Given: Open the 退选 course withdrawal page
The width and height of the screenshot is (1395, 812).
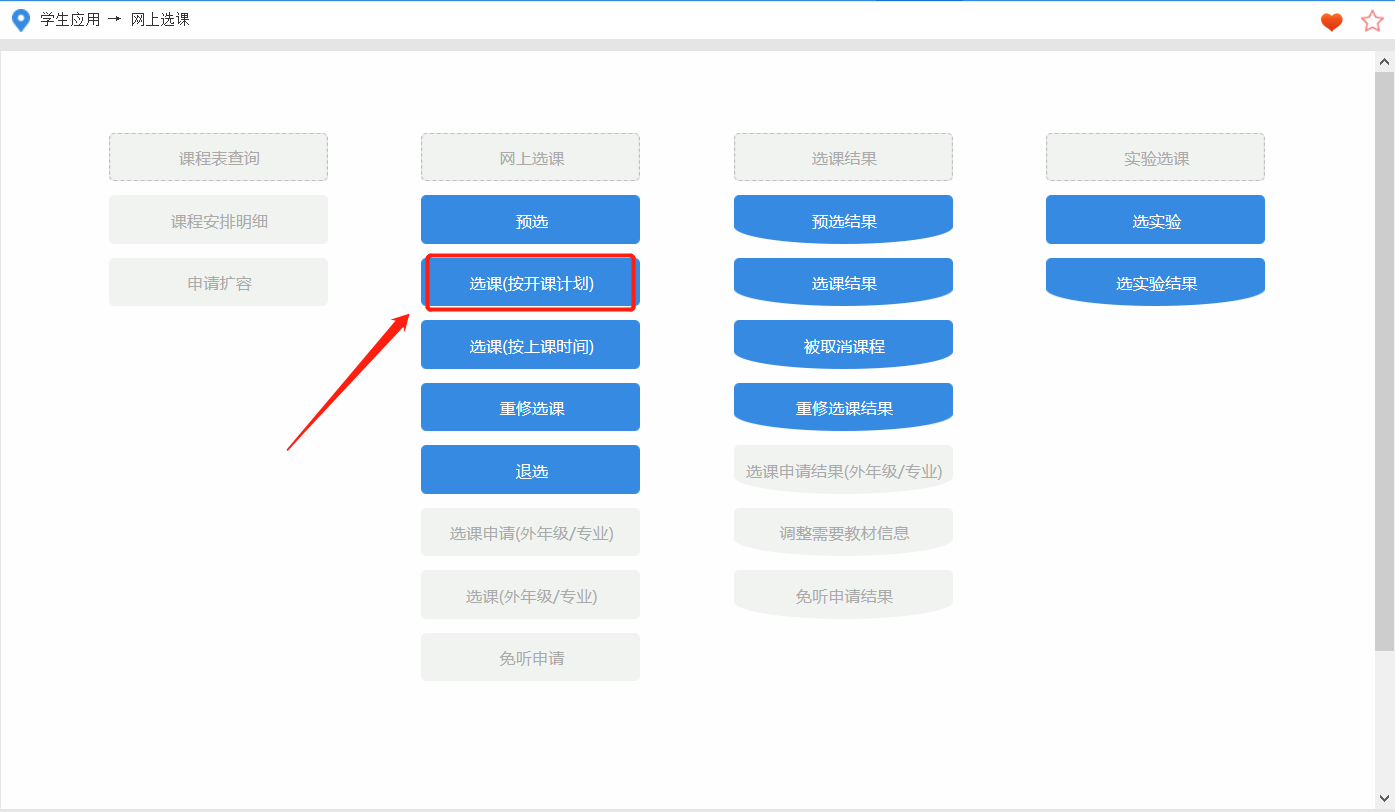Looking at the screenshot, I should pos(530,469).
